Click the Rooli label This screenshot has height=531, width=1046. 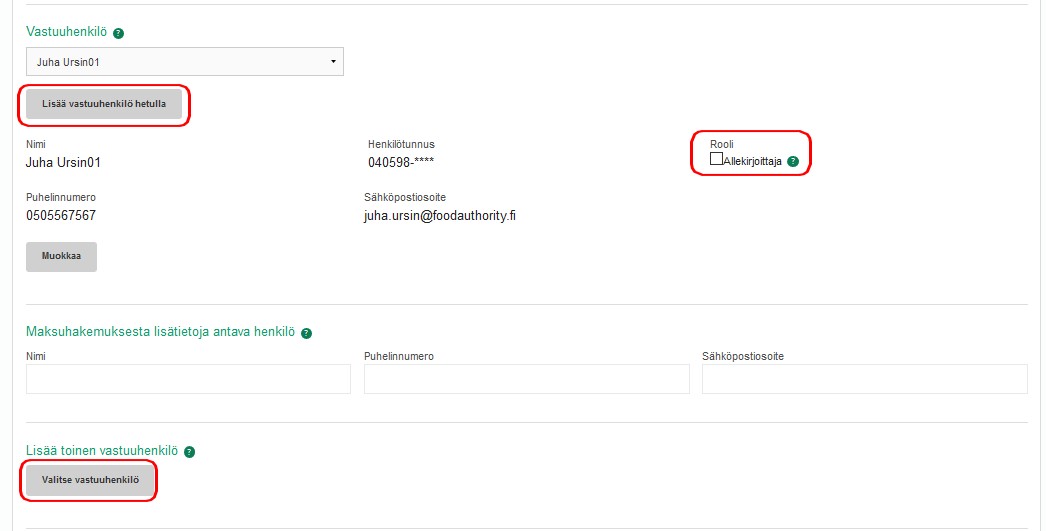pyautogui.click(x=722, y=144)
